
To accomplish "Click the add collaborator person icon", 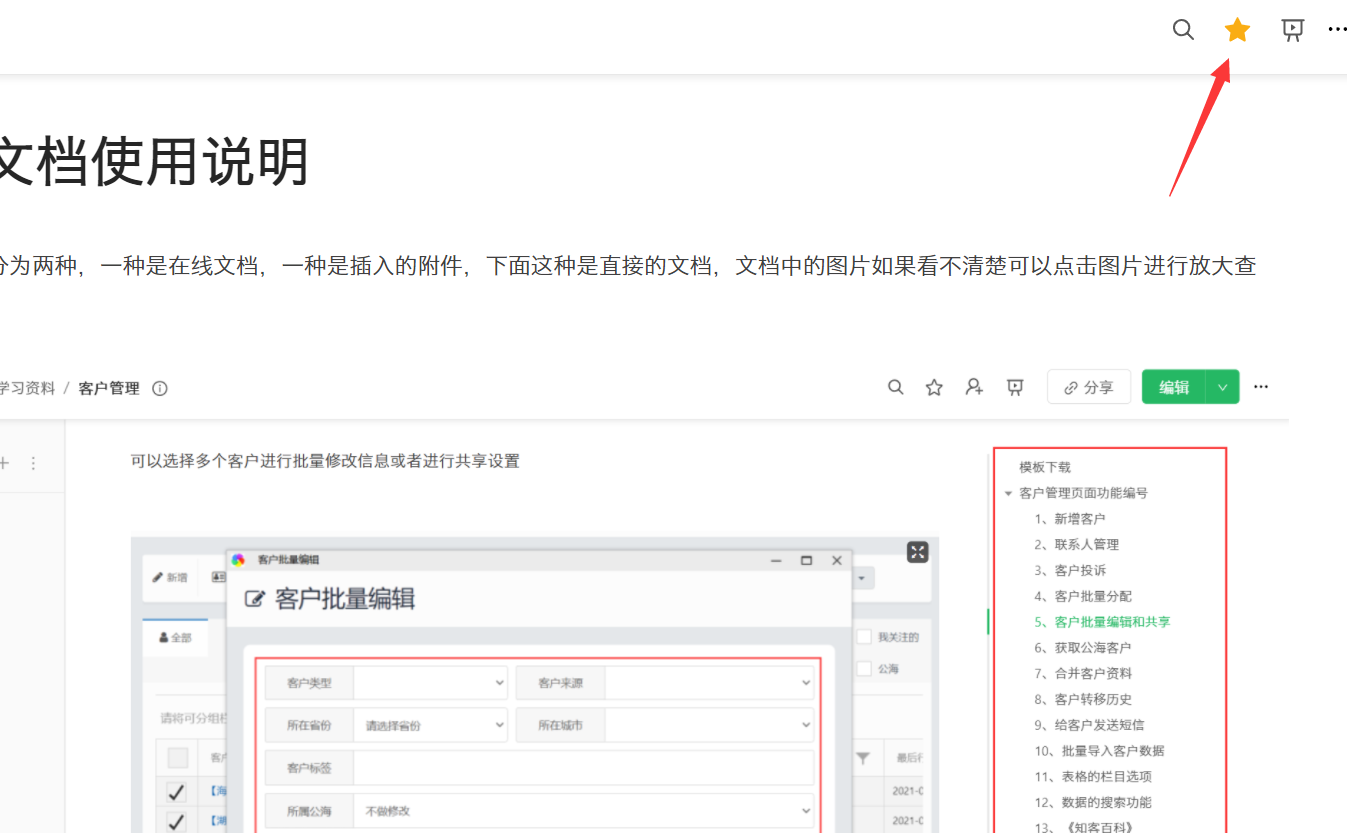I will click(974, 387).
